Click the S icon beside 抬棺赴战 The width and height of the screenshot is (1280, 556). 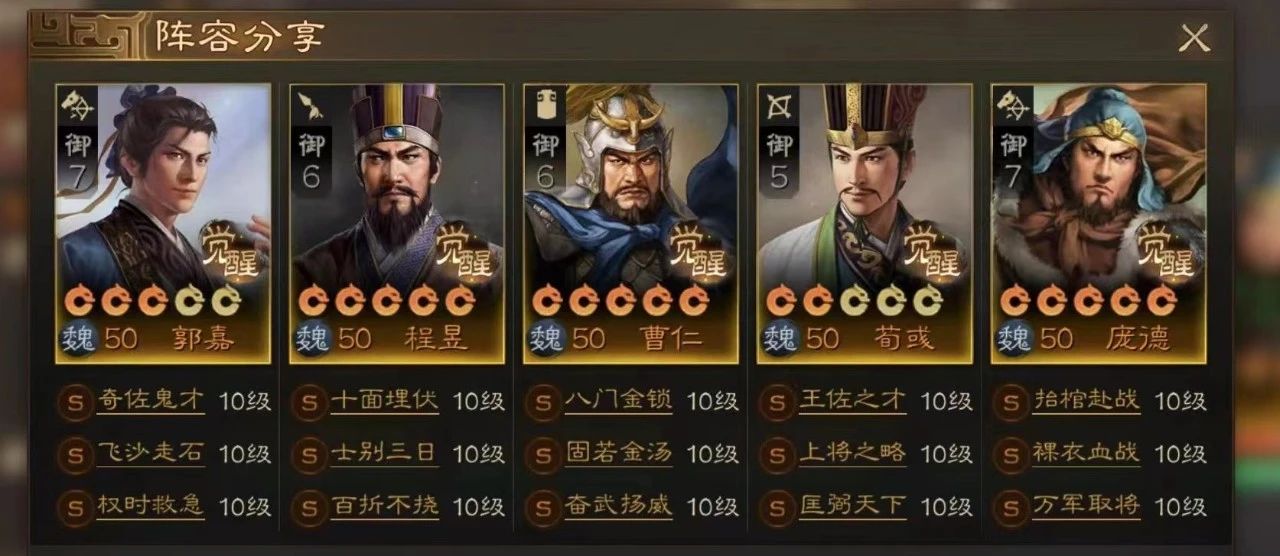(x=1010, y=402)
